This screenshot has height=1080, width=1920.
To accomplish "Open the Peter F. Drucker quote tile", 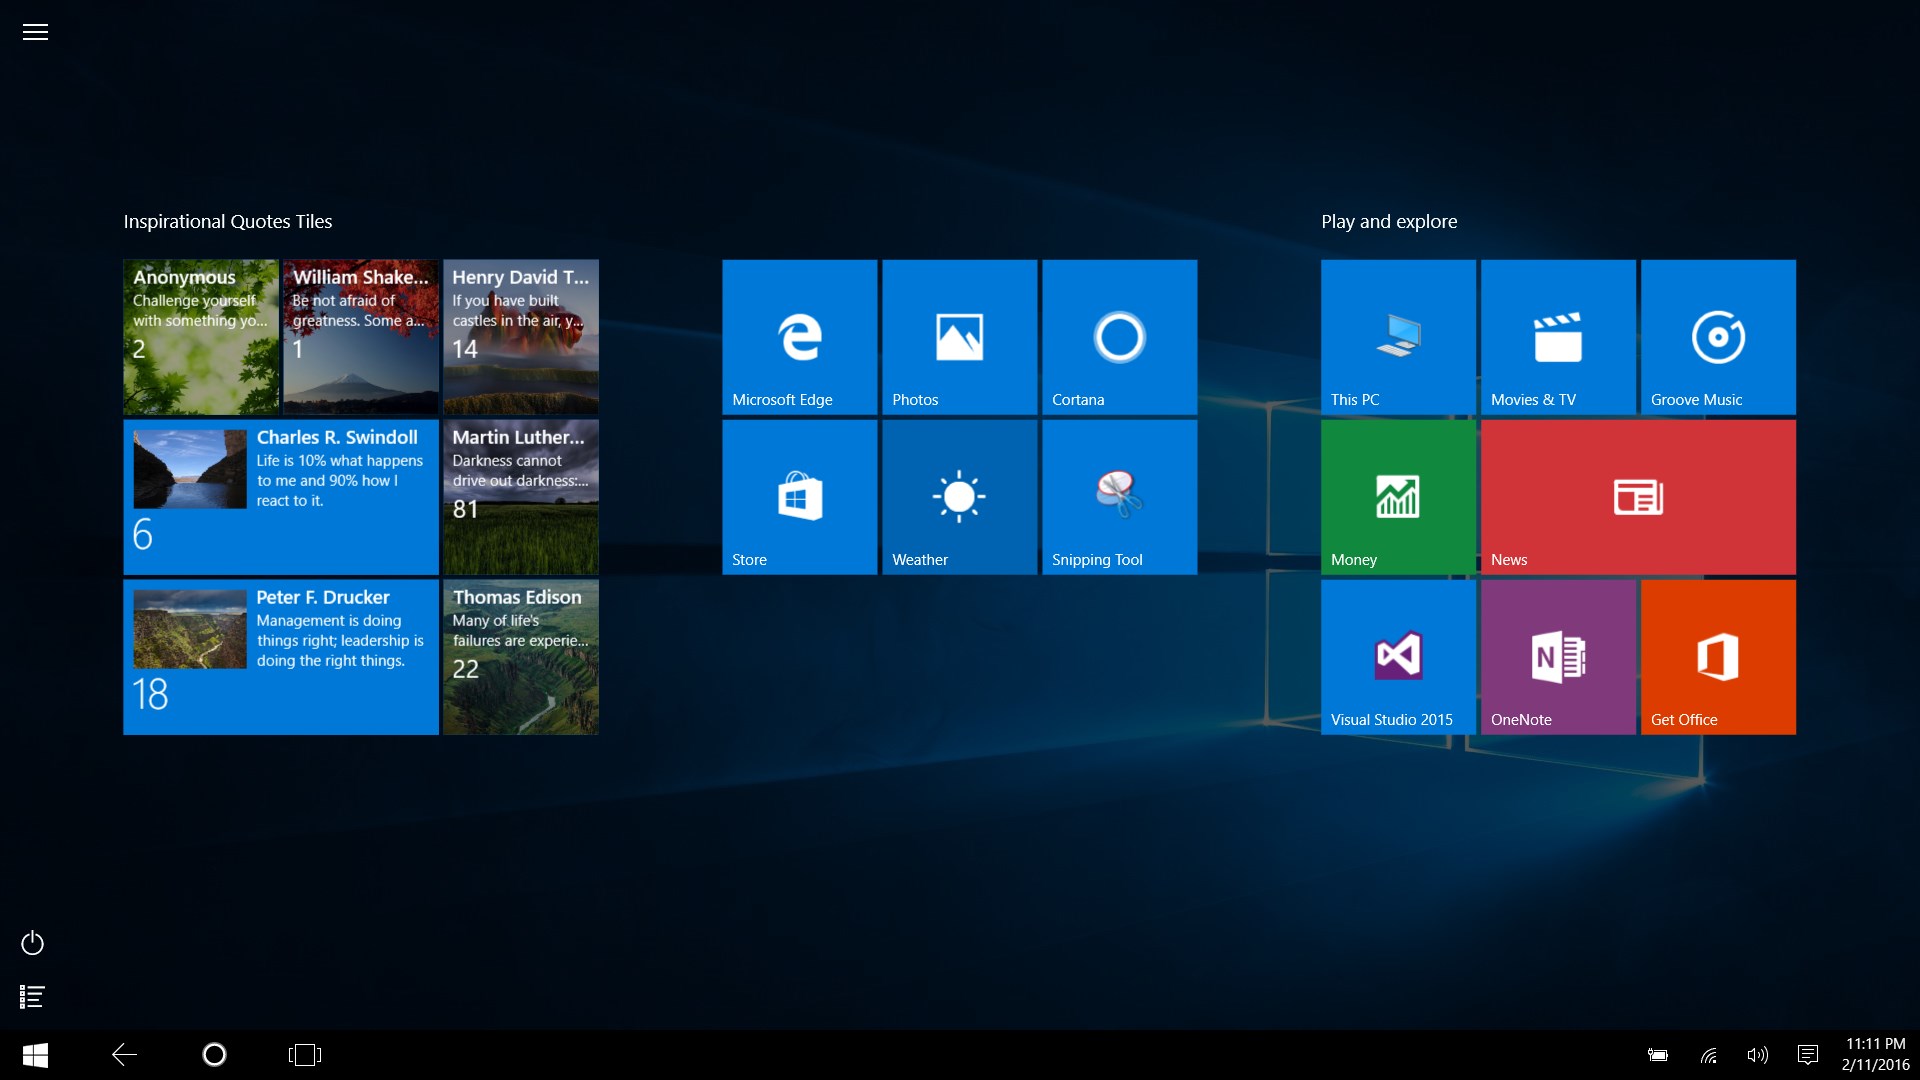I will [x=280, y=657].
